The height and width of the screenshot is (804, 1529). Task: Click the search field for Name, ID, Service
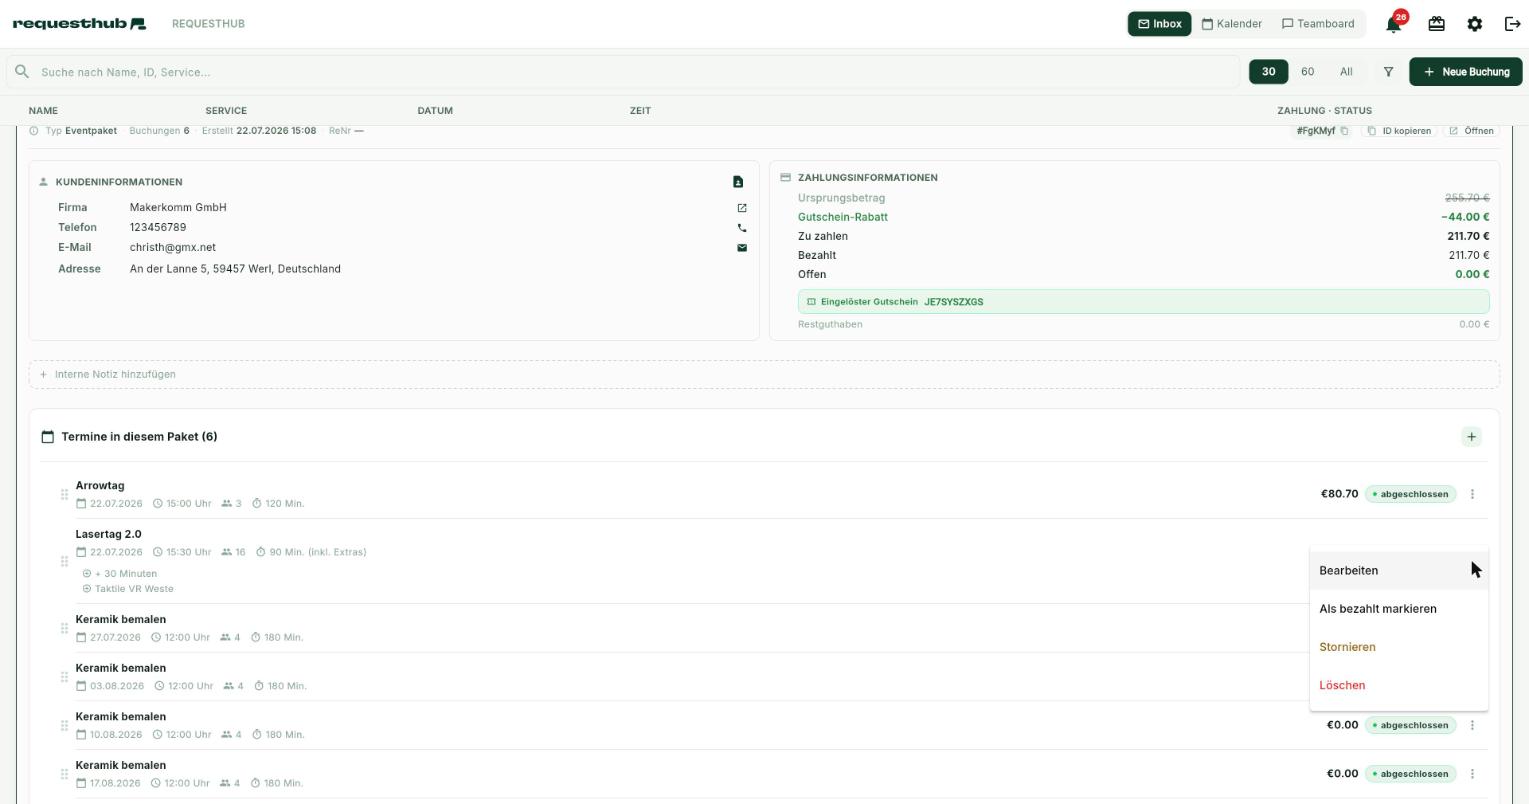click(623, 72)
